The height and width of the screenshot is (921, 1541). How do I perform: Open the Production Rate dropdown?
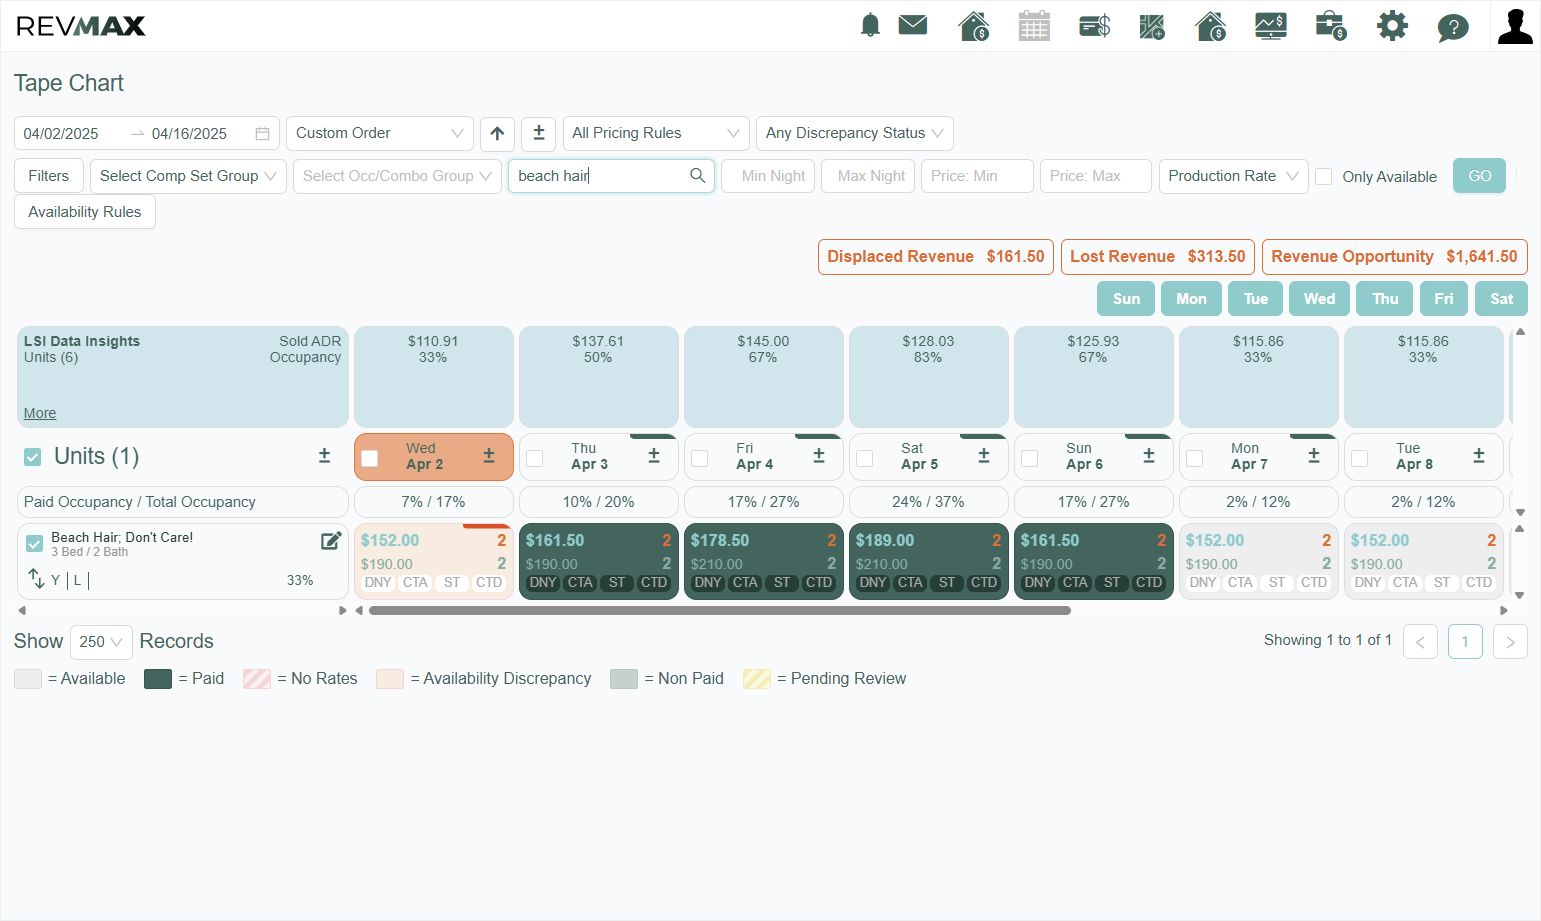(1233, 176)
